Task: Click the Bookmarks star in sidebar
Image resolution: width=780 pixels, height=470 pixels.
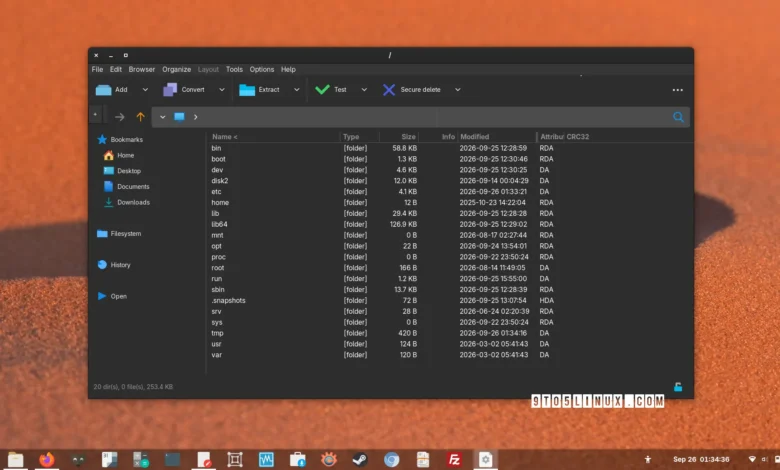Action: point(102,140)
